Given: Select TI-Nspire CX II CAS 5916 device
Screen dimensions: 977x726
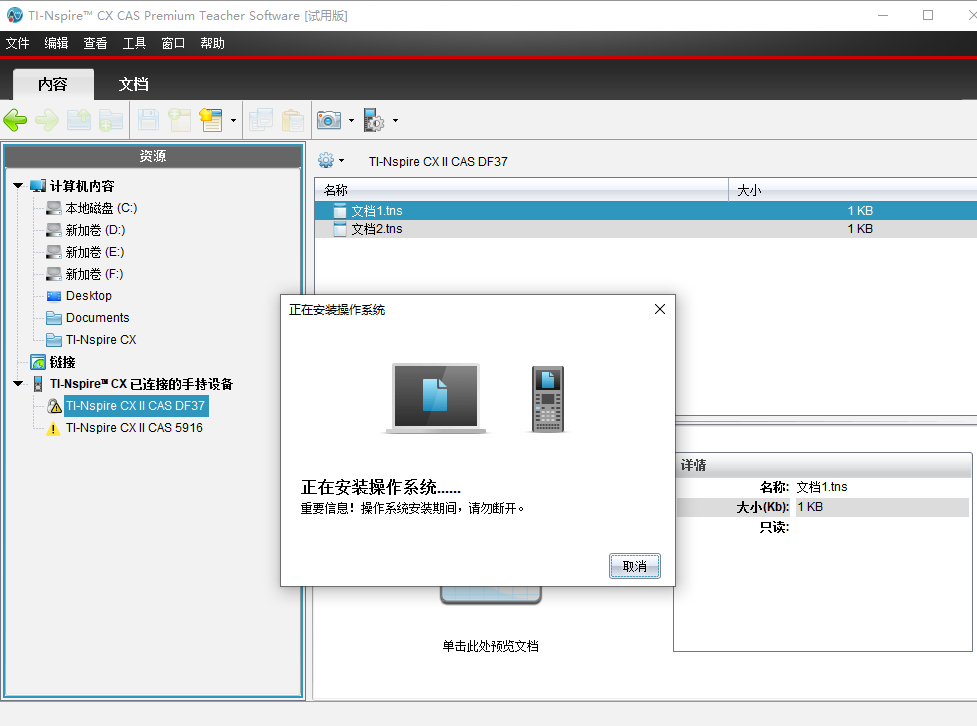Looking at the screenshot, I should [134, 427].
